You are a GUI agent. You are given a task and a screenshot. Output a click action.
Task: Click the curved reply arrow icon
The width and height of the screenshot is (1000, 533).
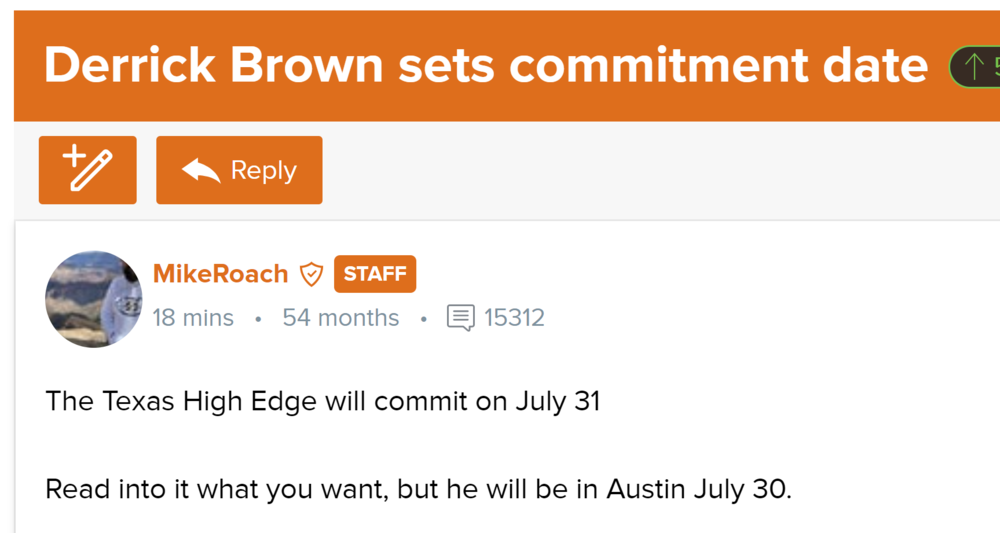coord(201,171)
